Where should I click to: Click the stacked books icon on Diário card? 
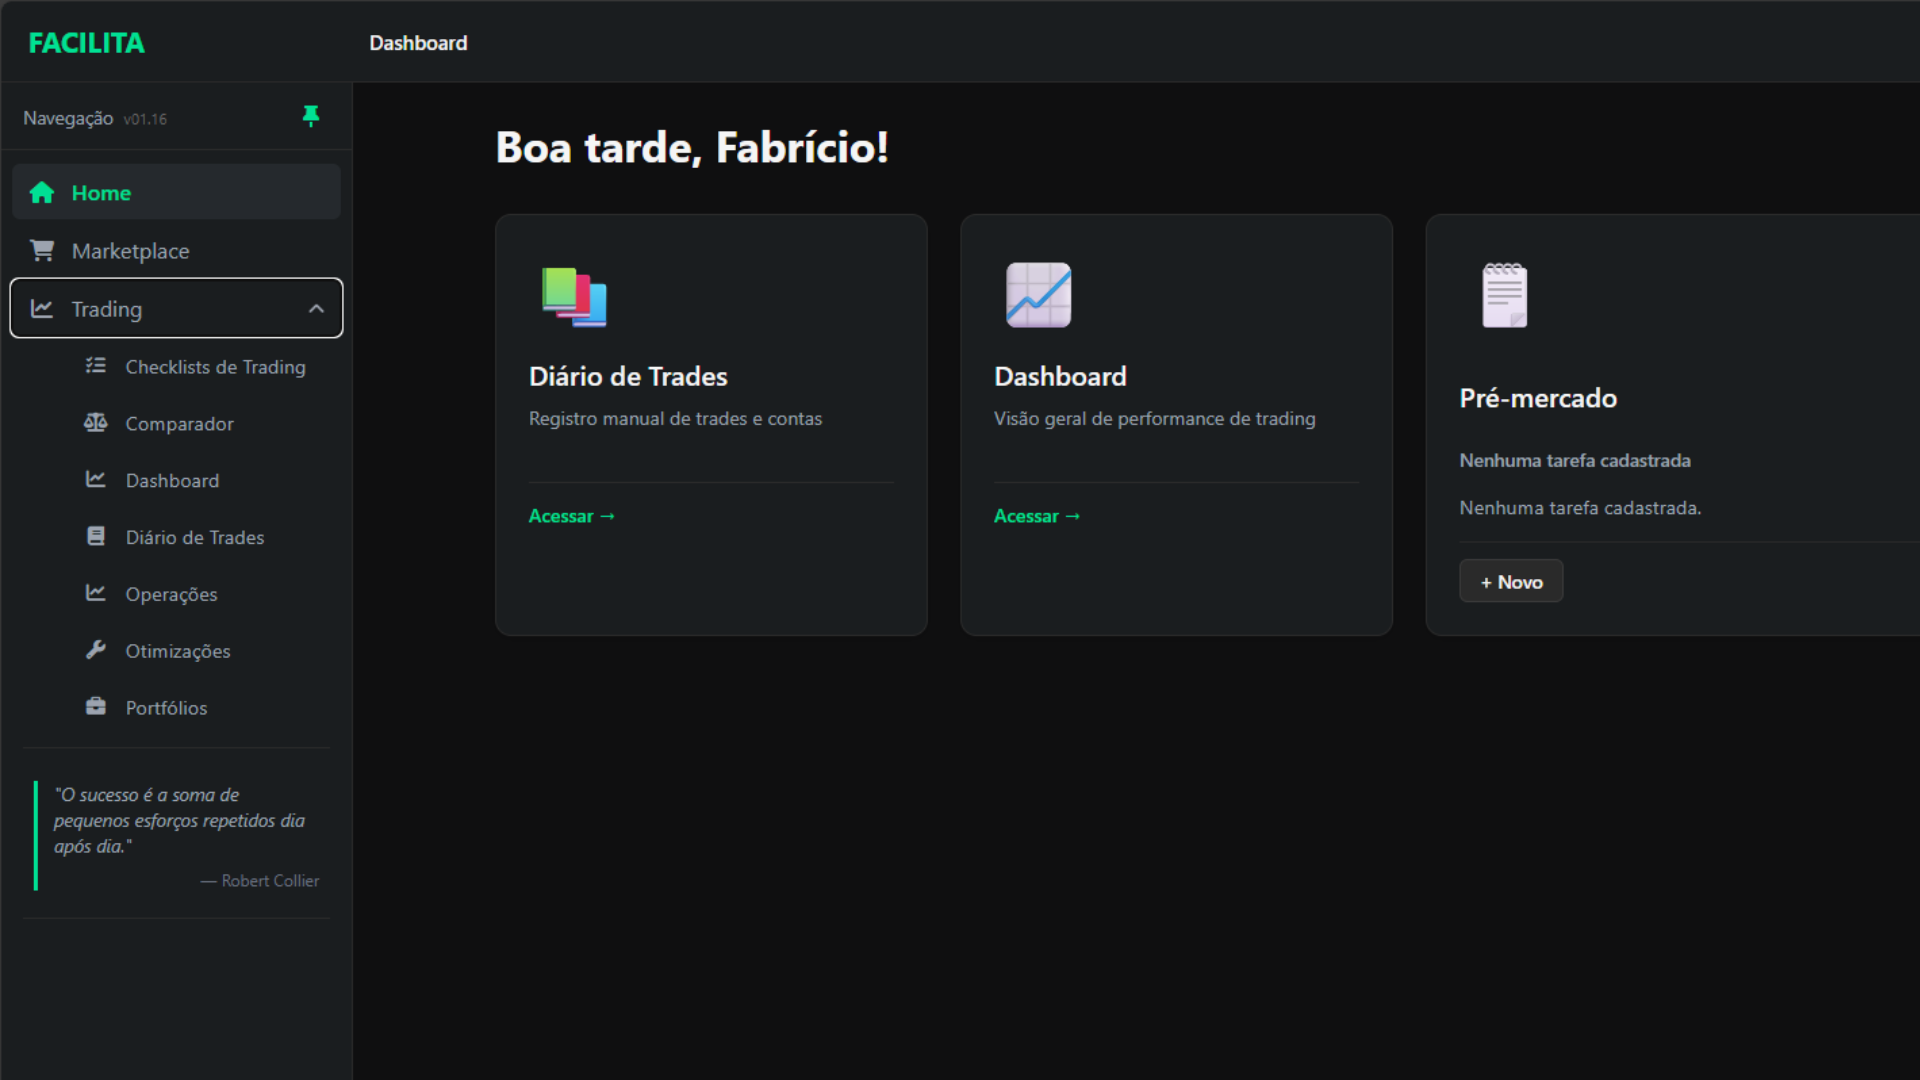click(x=574, y=296)
